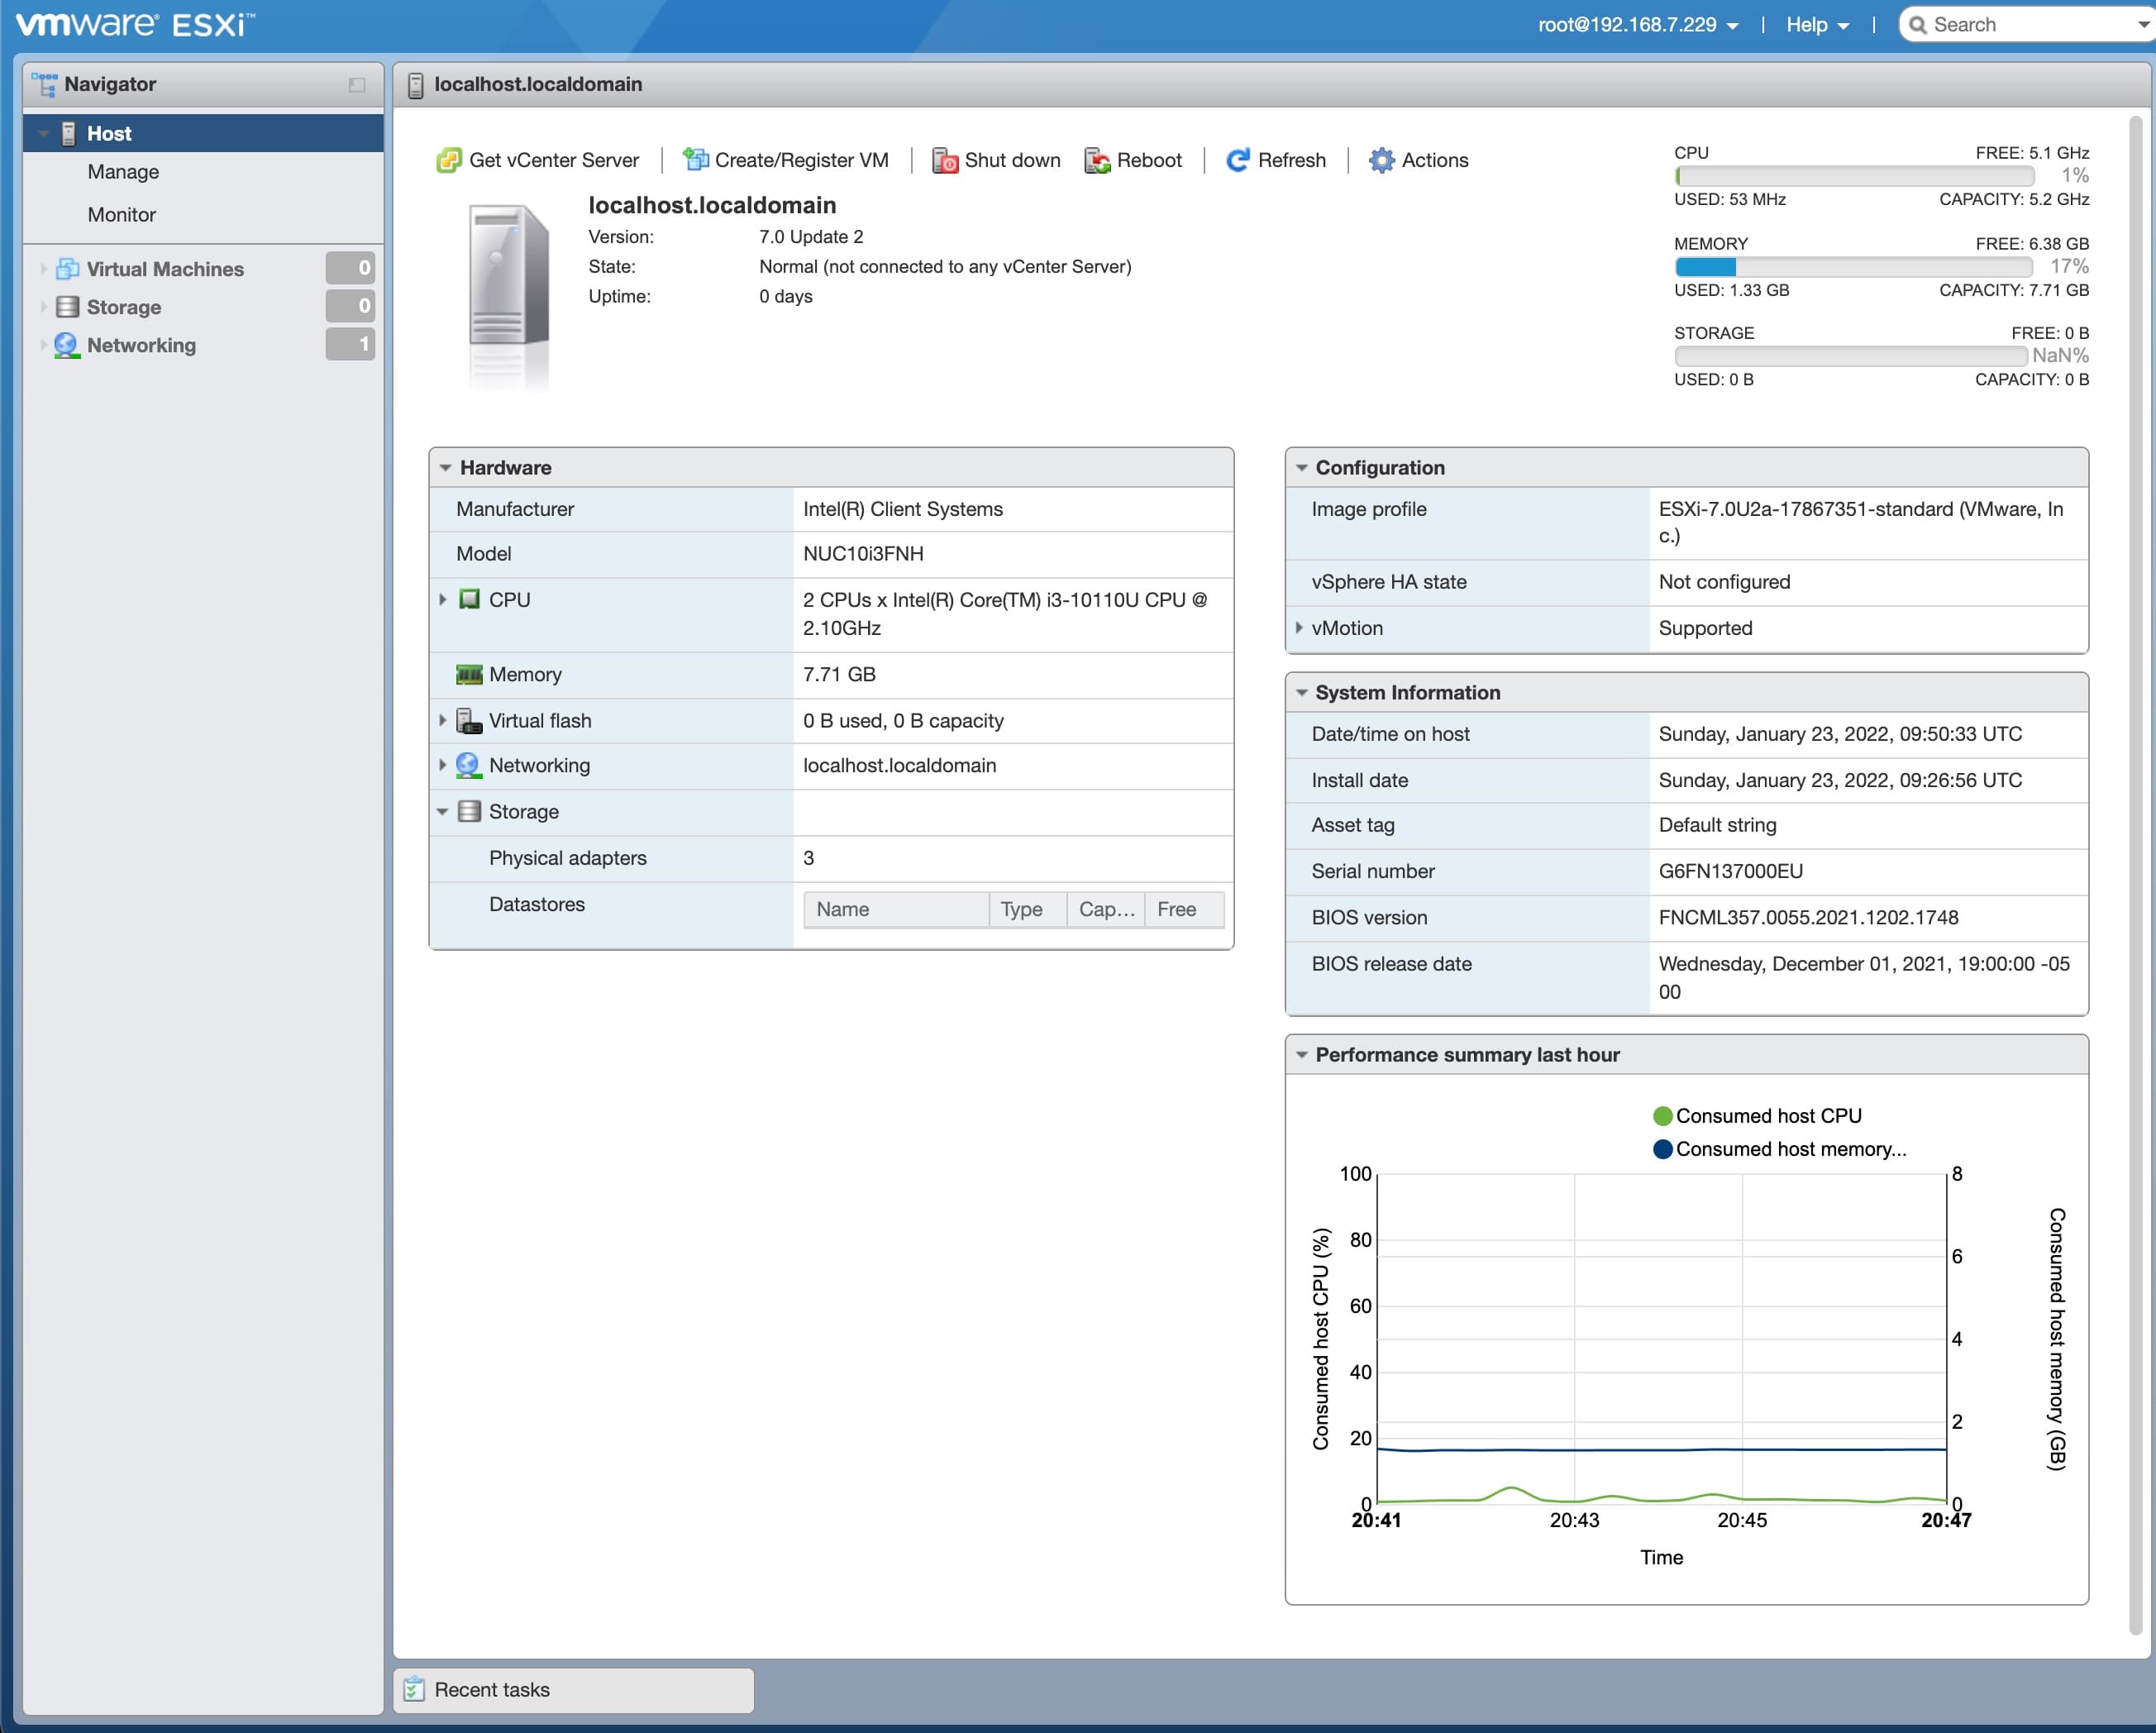Open Virtual Machines in Navigator
Viewport: 2156px width, 1733px height.
click(x=165, y=269)
